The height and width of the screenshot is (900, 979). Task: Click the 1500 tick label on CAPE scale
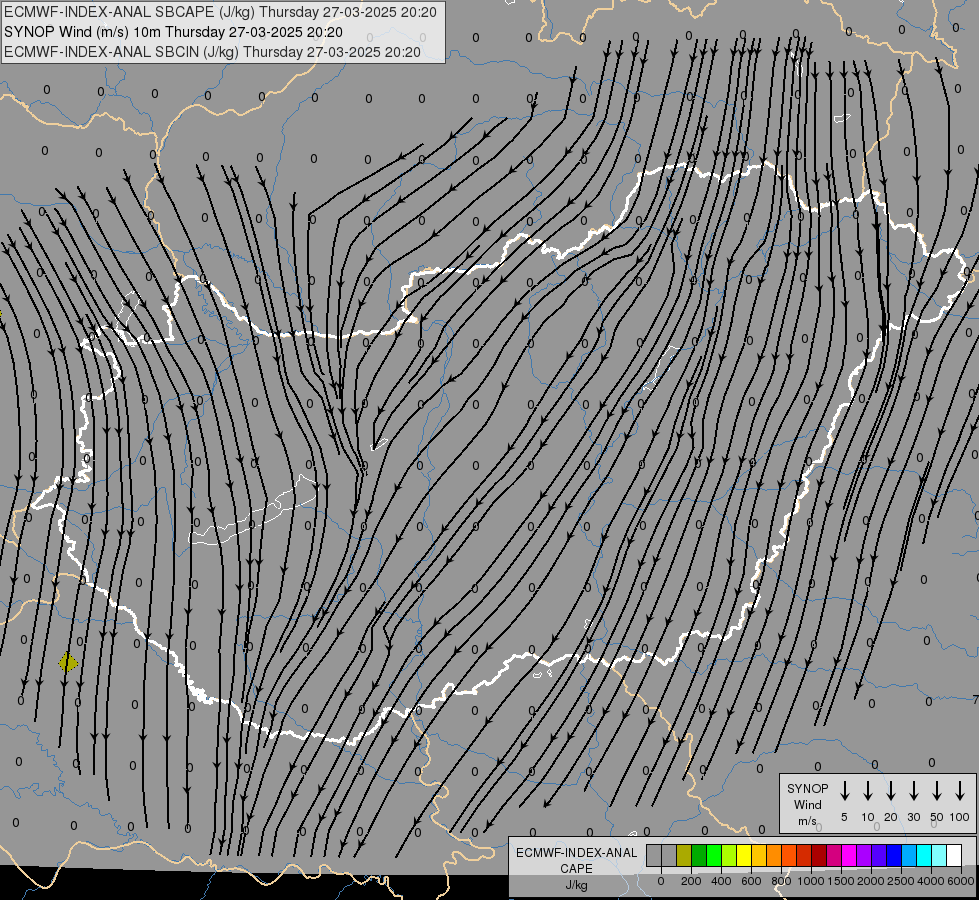841,881
